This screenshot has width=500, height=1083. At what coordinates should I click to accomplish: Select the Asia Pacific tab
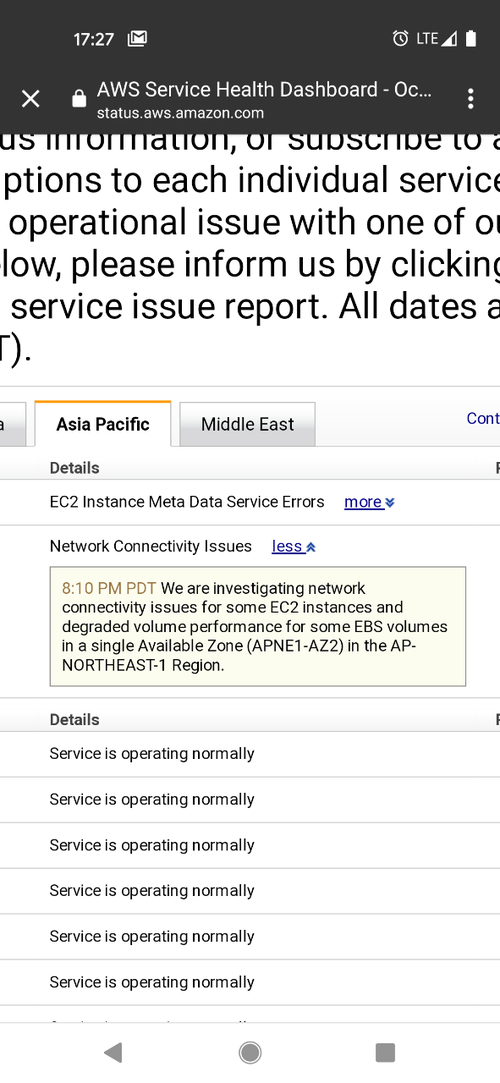point(103,424)
